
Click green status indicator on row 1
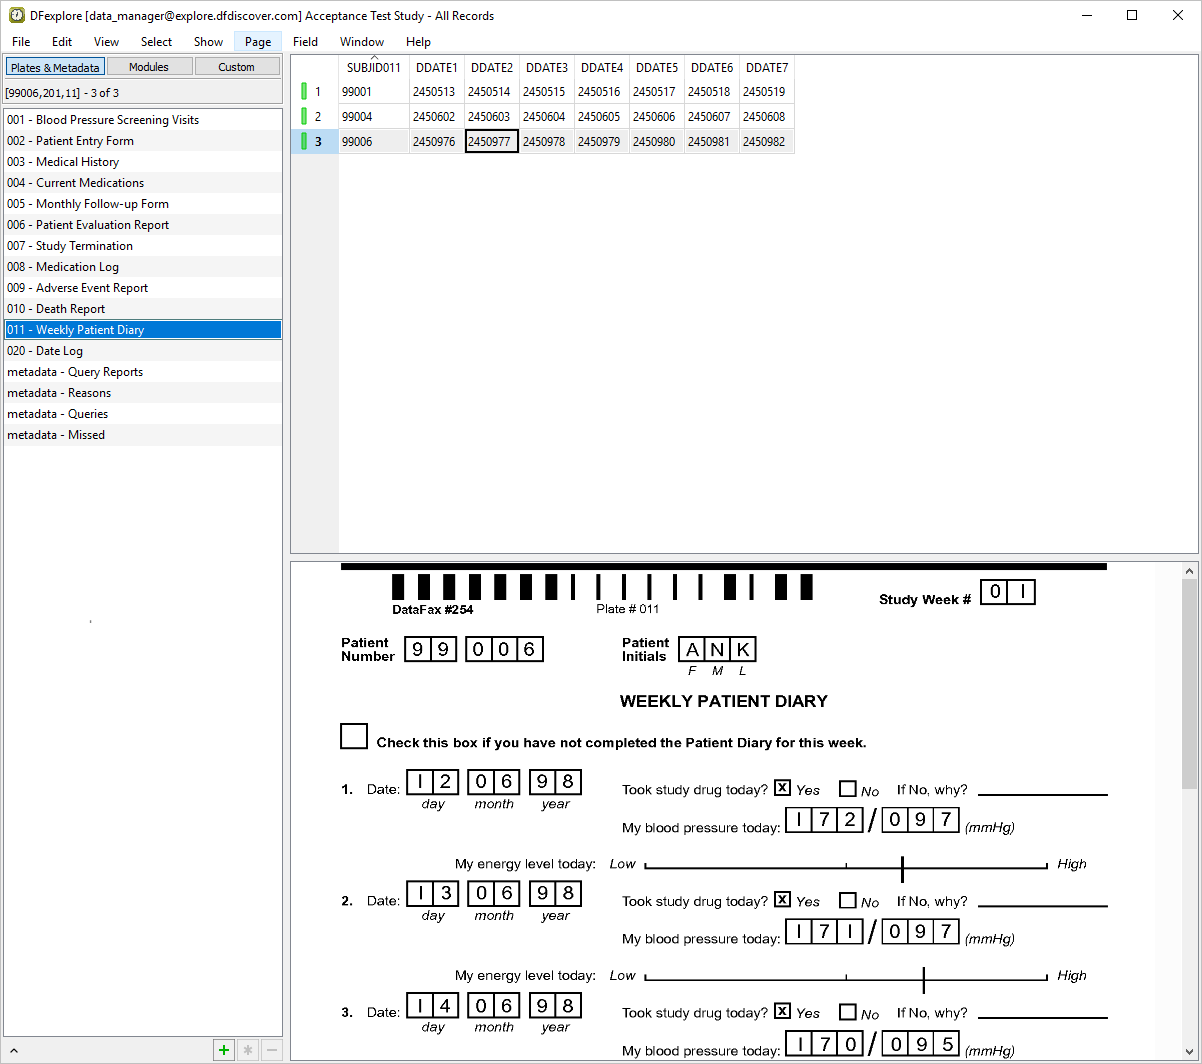coord(304,92)
